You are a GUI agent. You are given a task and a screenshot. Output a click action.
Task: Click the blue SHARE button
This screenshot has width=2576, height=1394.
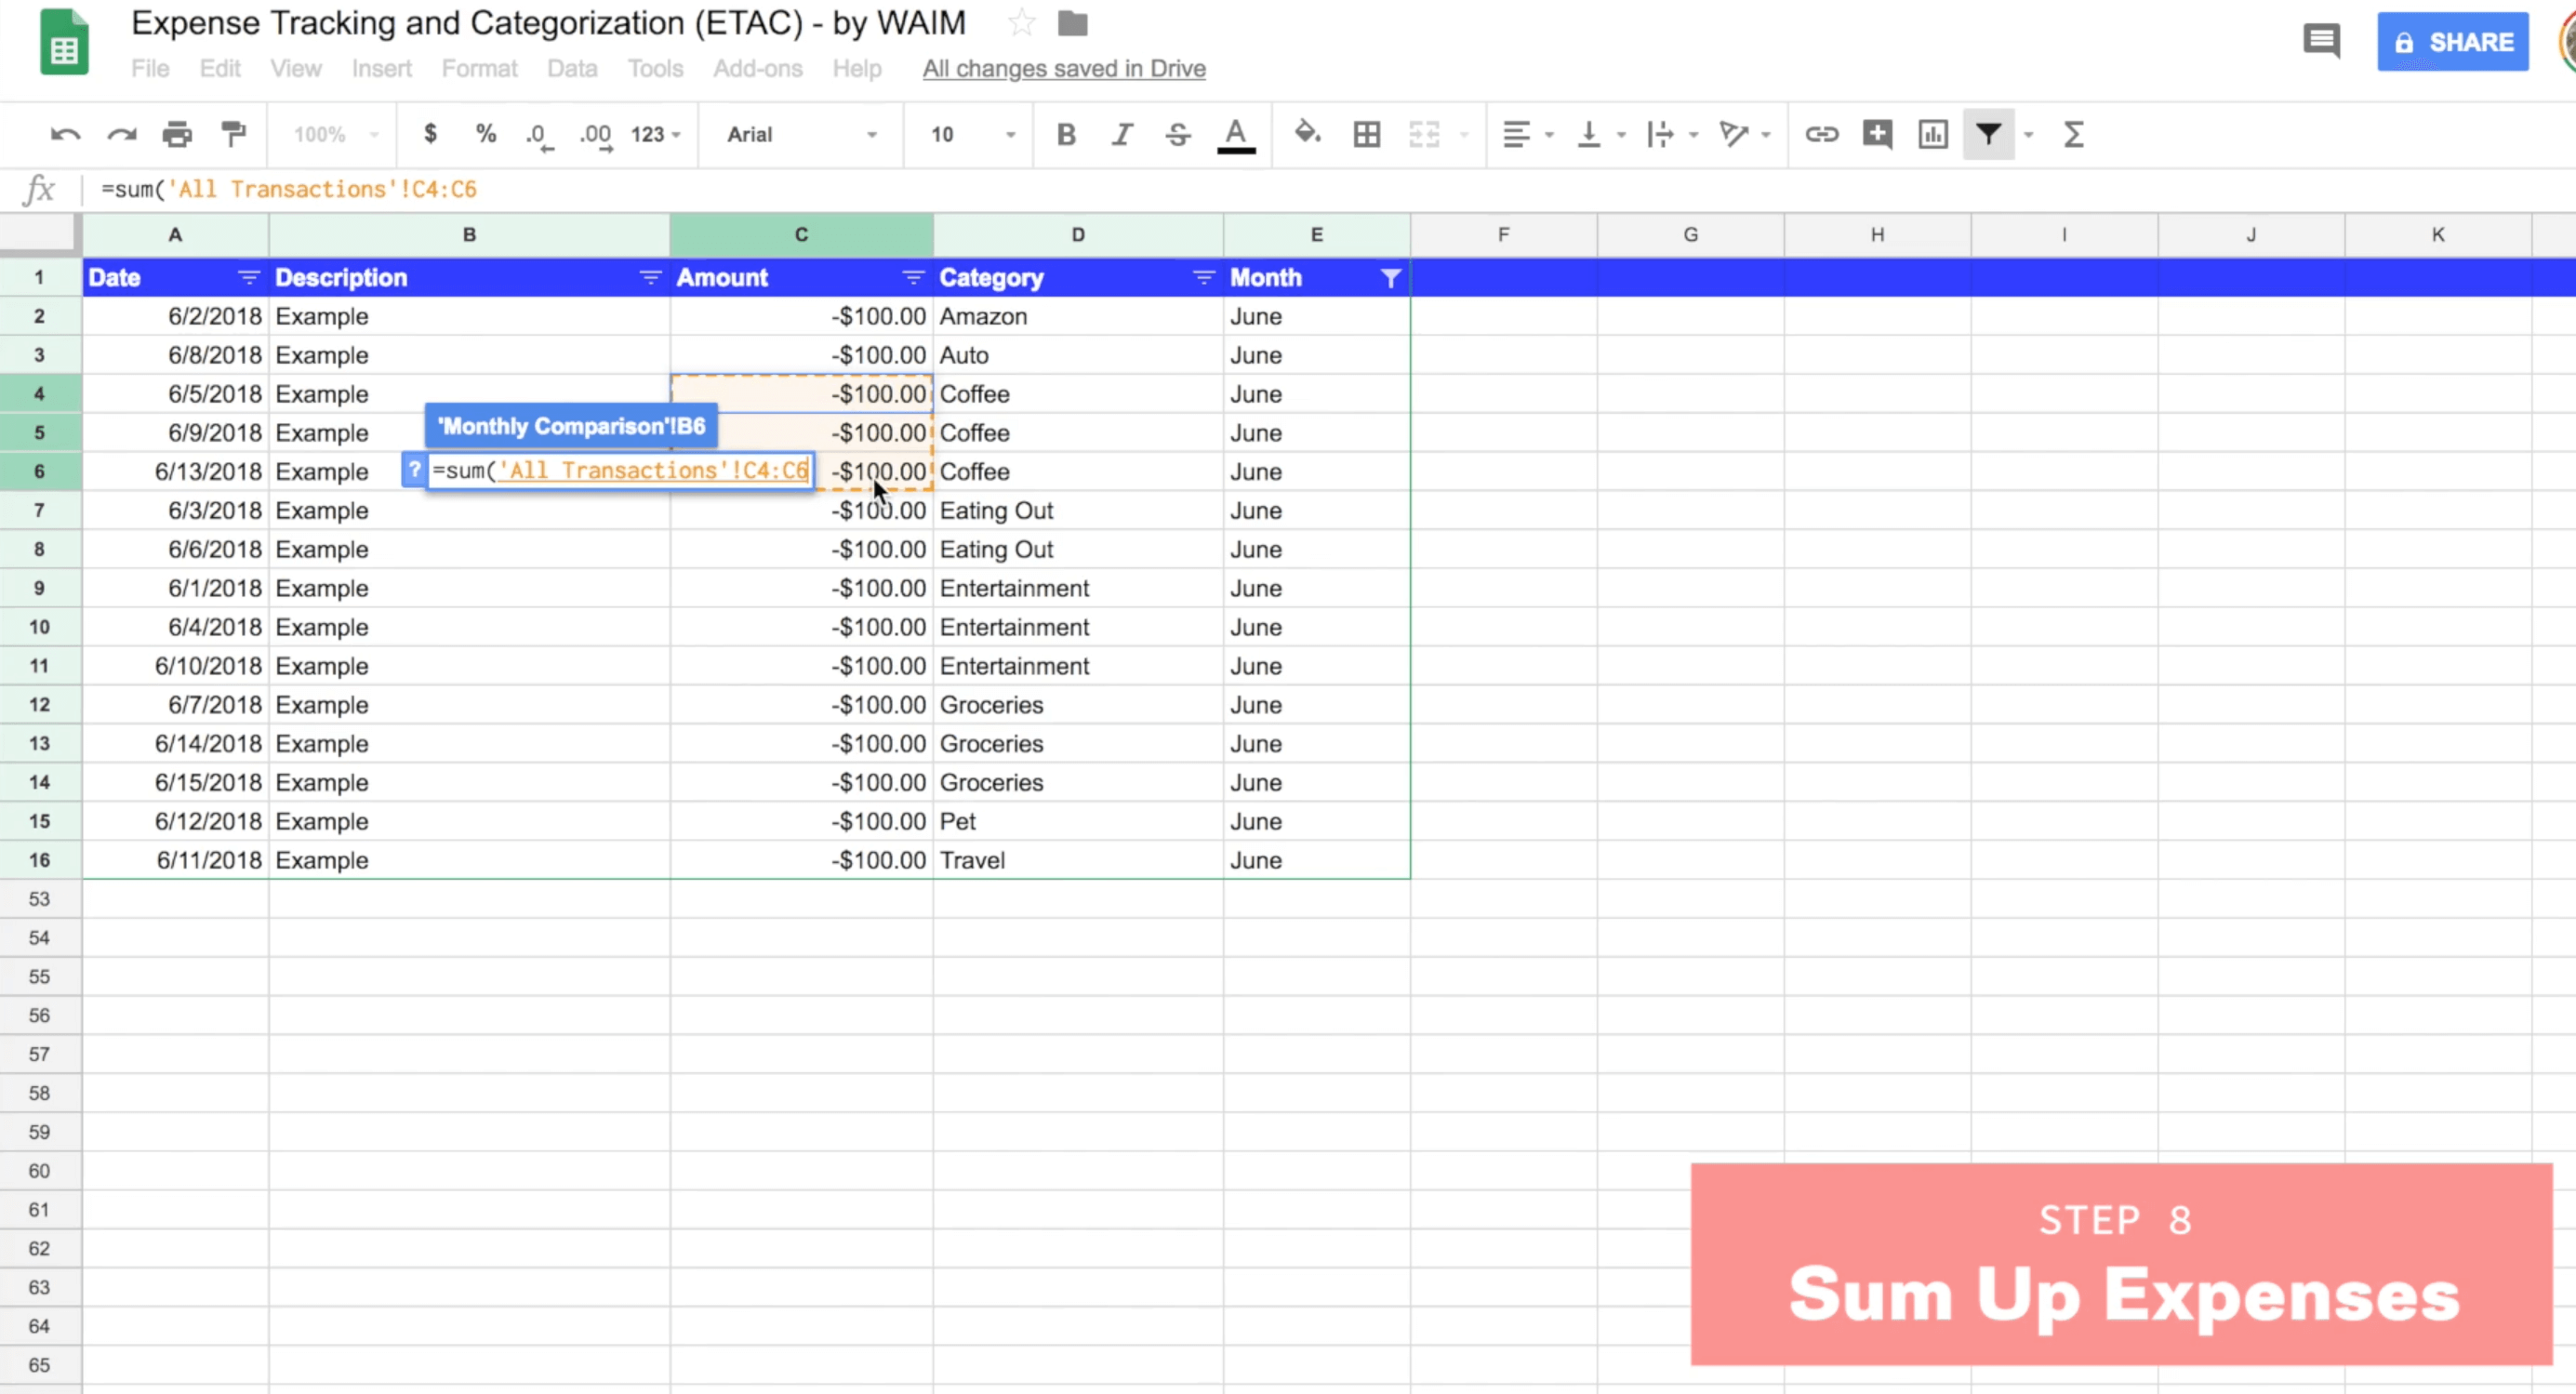point(2452,42)
